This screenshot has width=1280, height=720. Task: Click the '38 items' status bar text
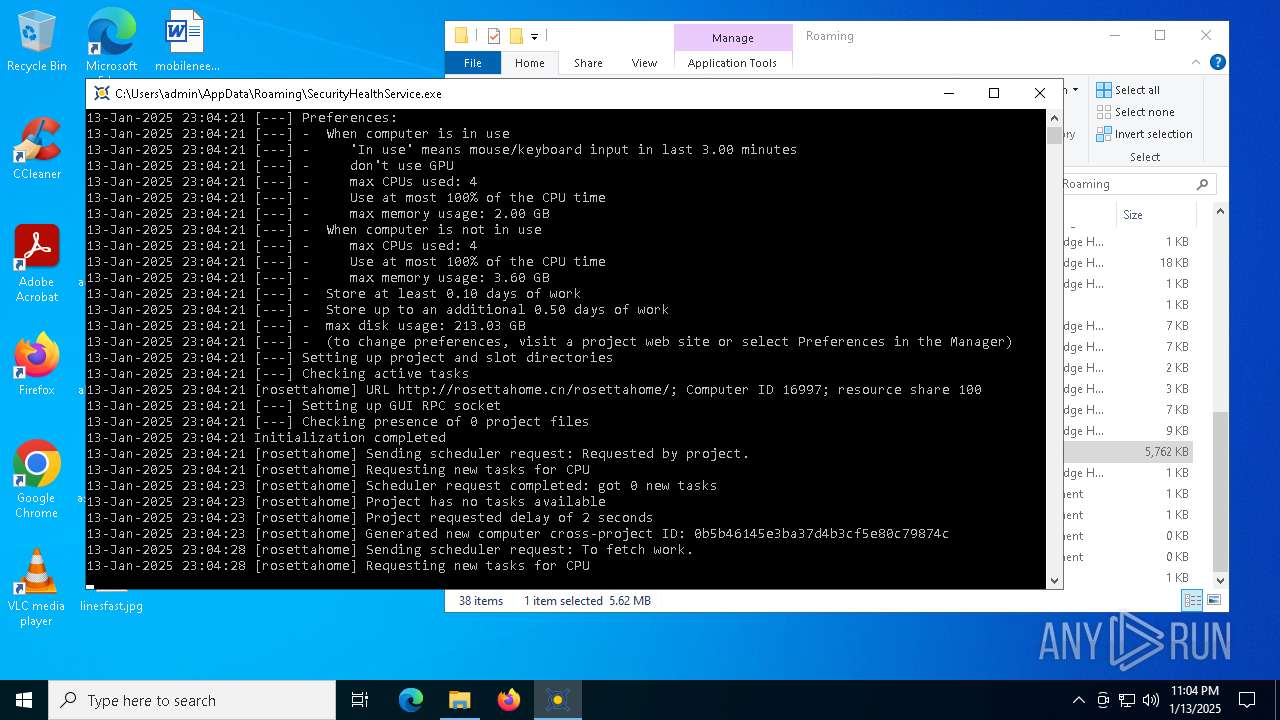tap(481, 601)
